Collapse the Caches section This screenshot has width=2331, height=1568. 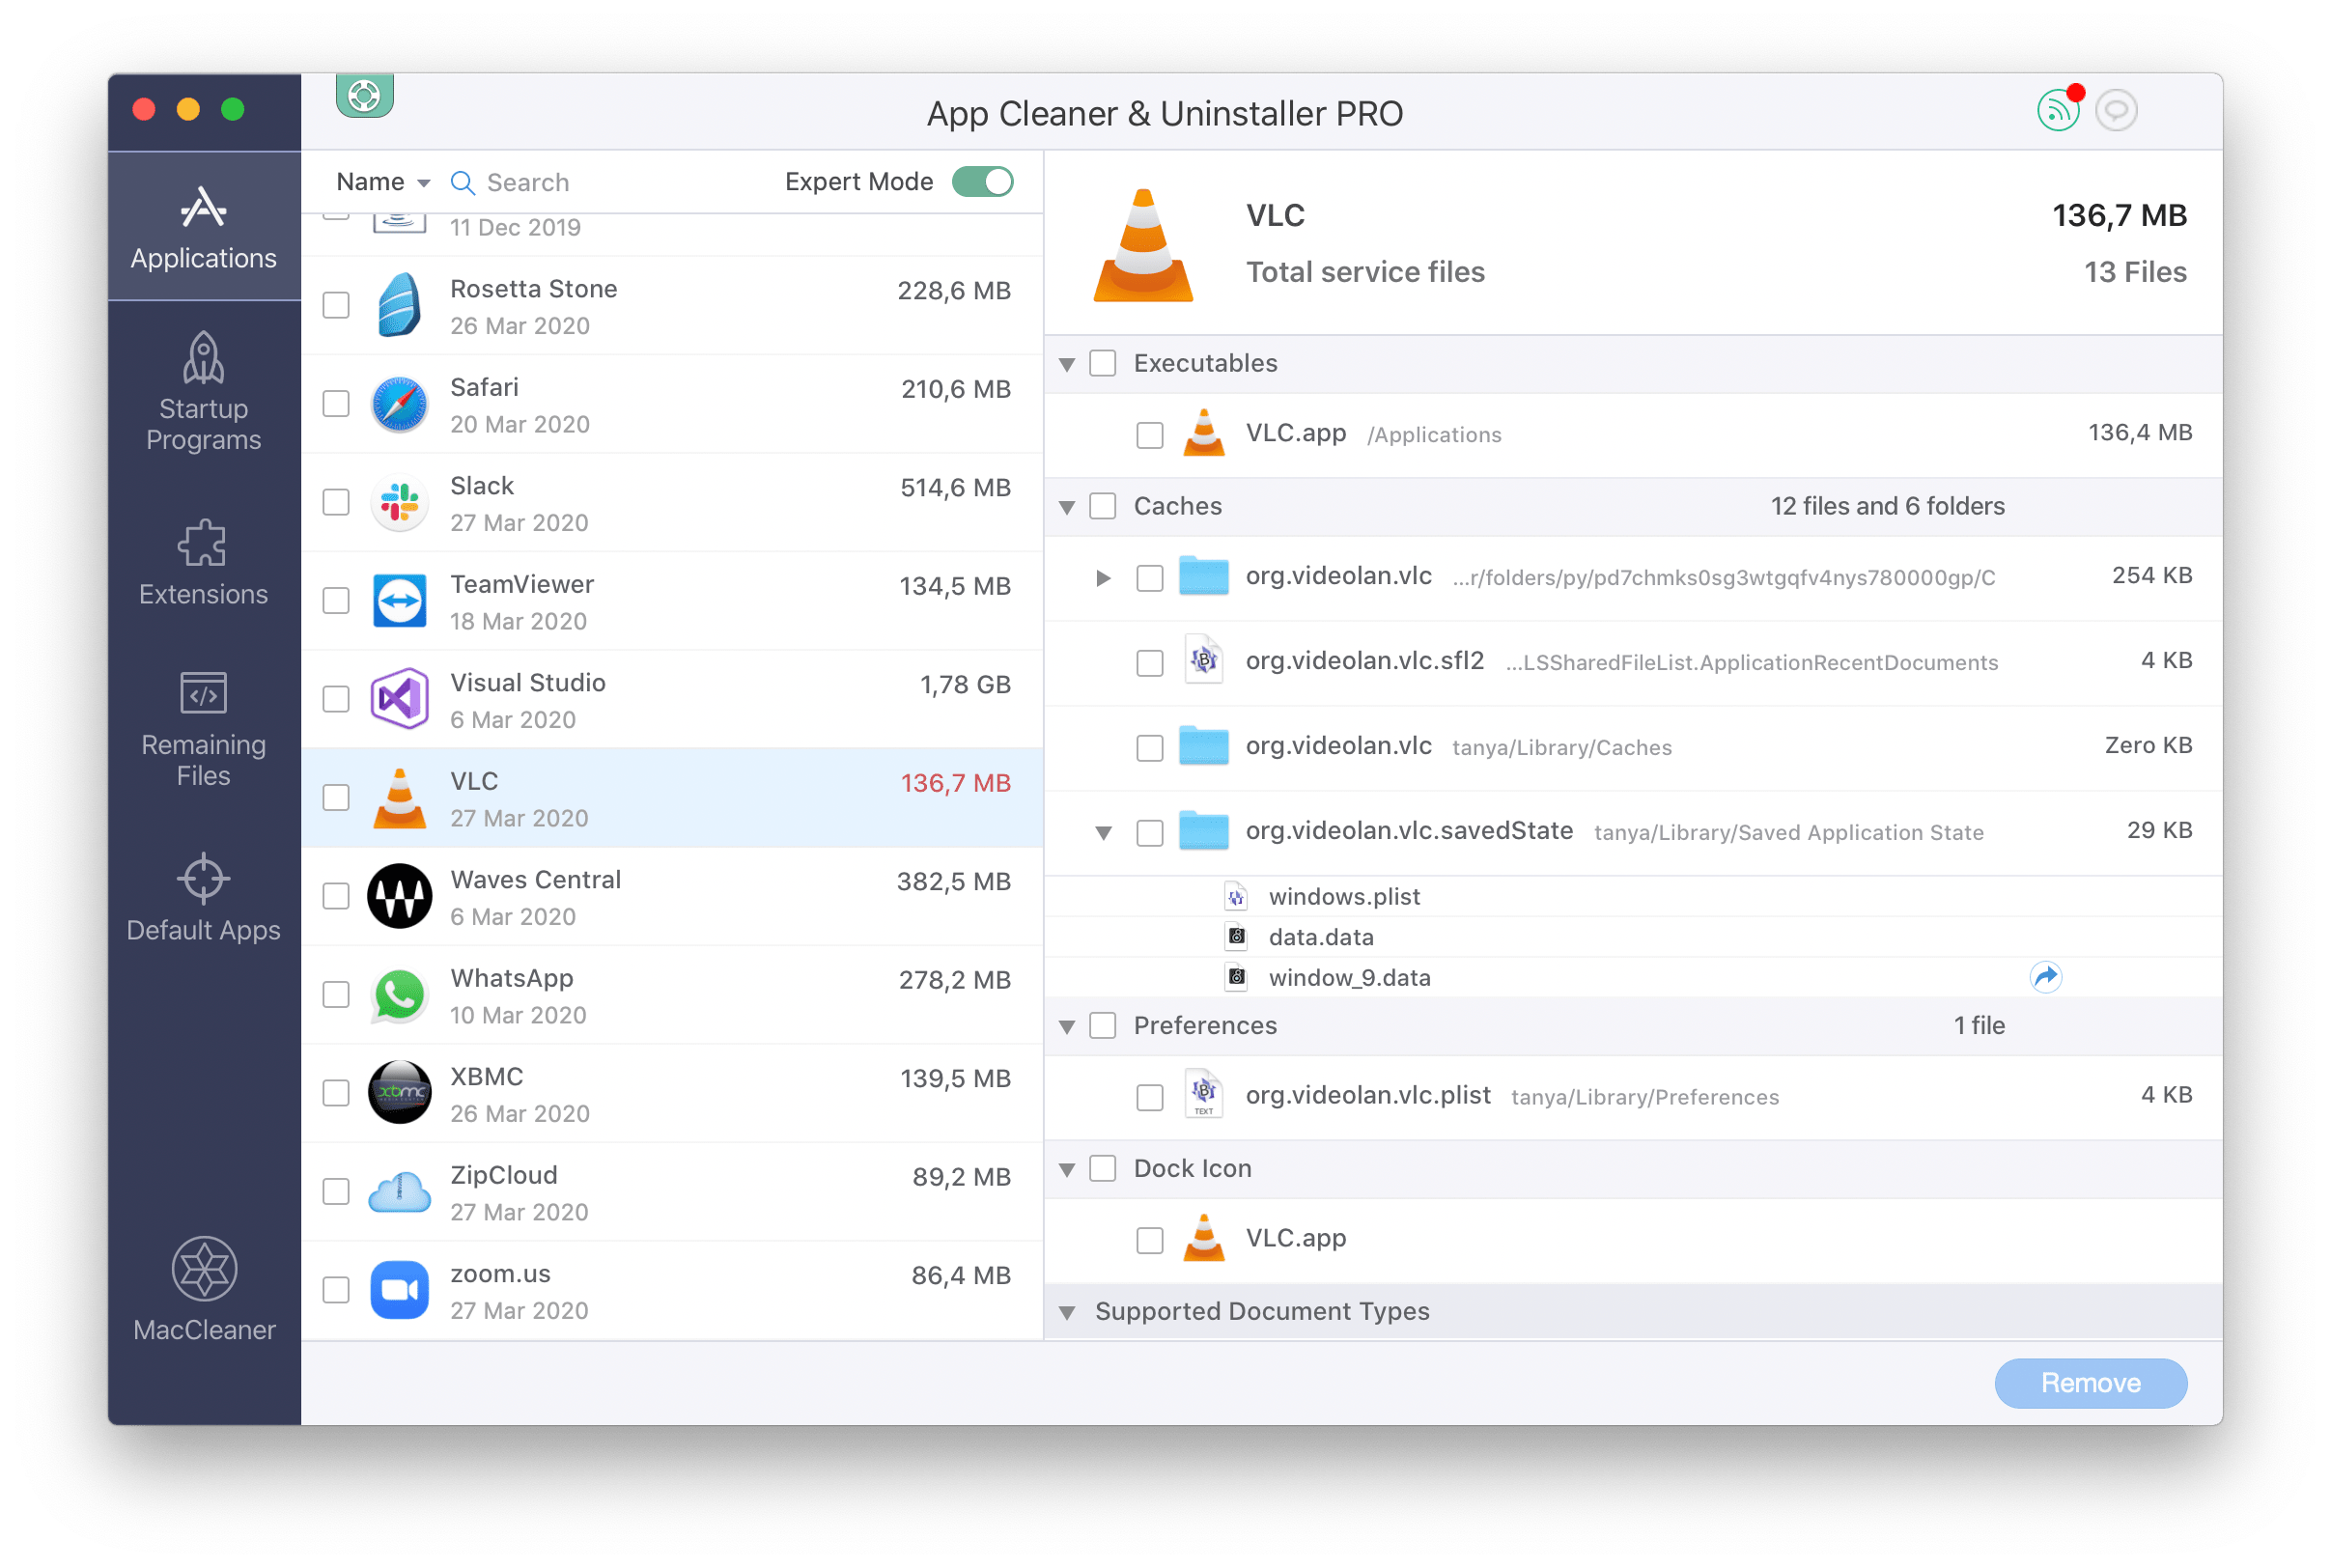1073,506
